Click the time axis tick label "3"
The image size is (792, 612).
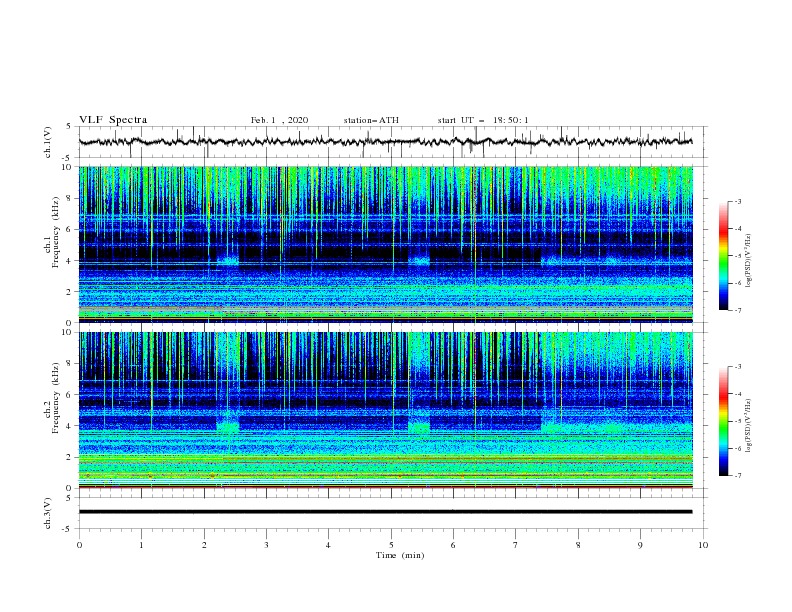(266, 545)
